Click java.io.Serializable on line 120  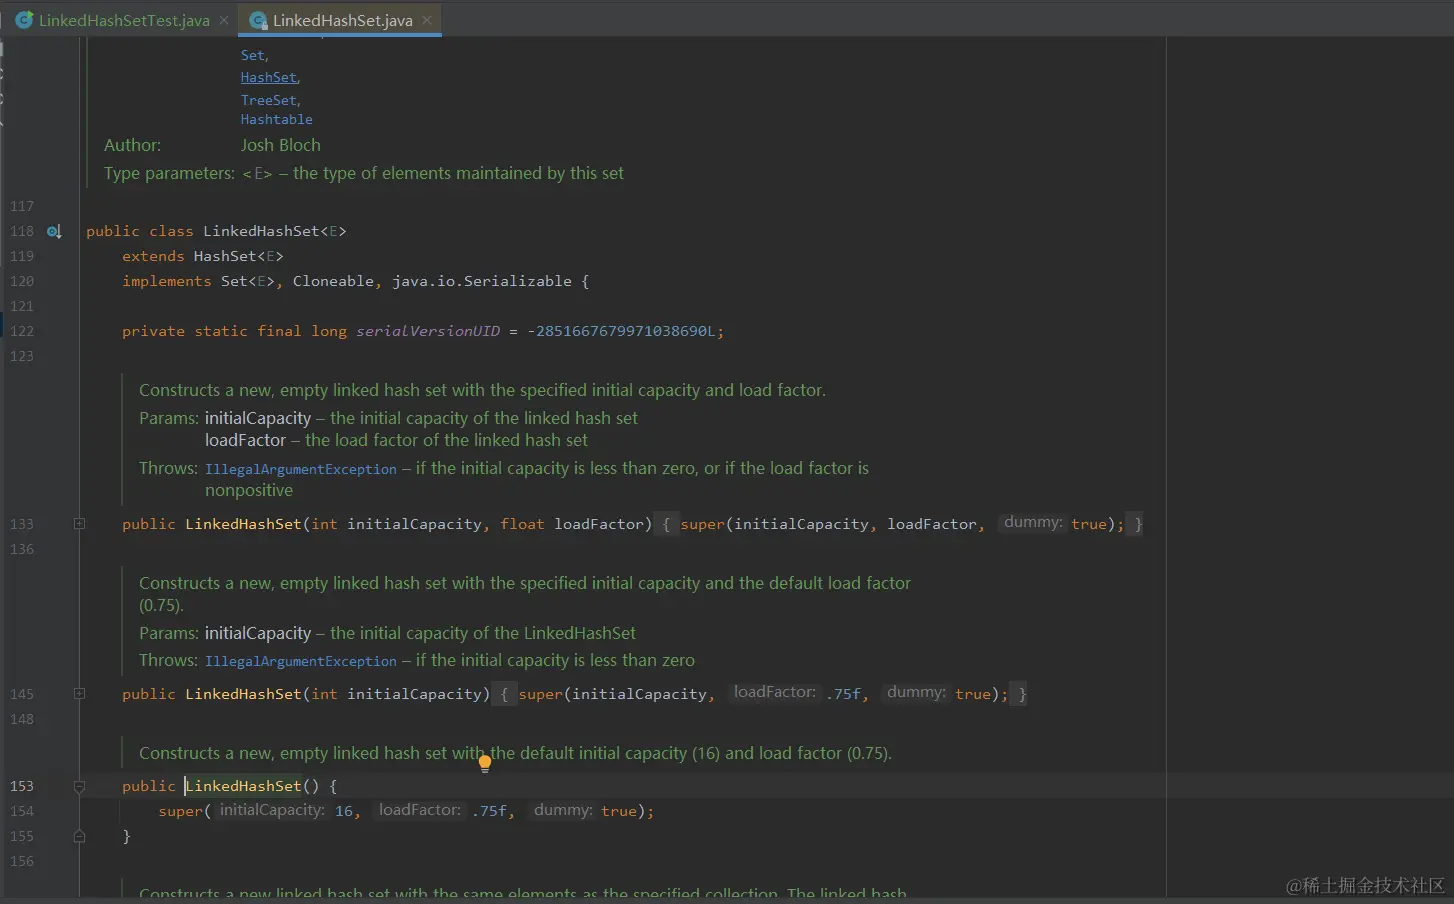[x=482, y=281]
